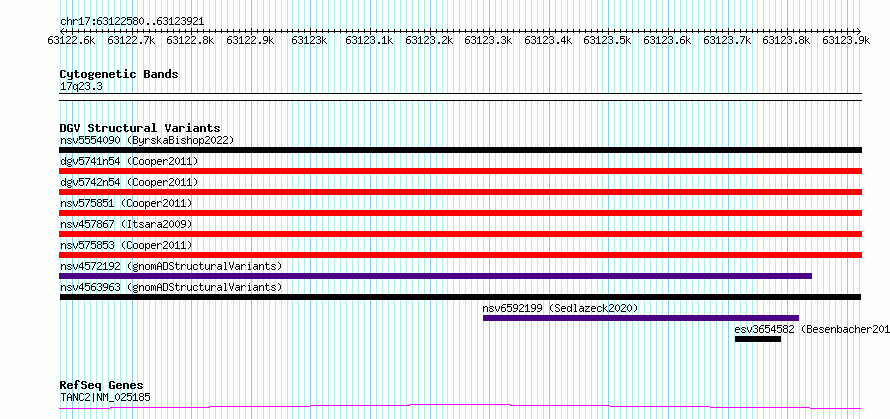The width and height of the screenshot is (890, 419).
Task: Click the 17q23.3 cytogenetic band line
Action: point(460,97)
